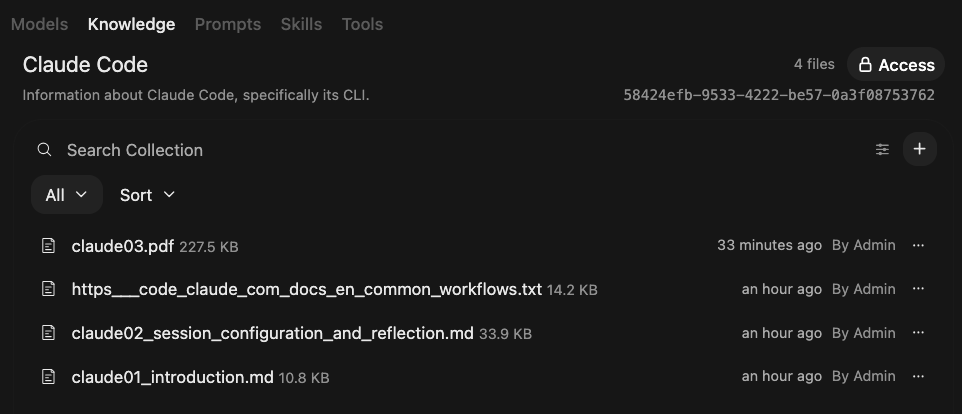Focus the Search Collection field
Image resolution: width=962 pixels, height=414 pixels.
[x=466, y=150]
